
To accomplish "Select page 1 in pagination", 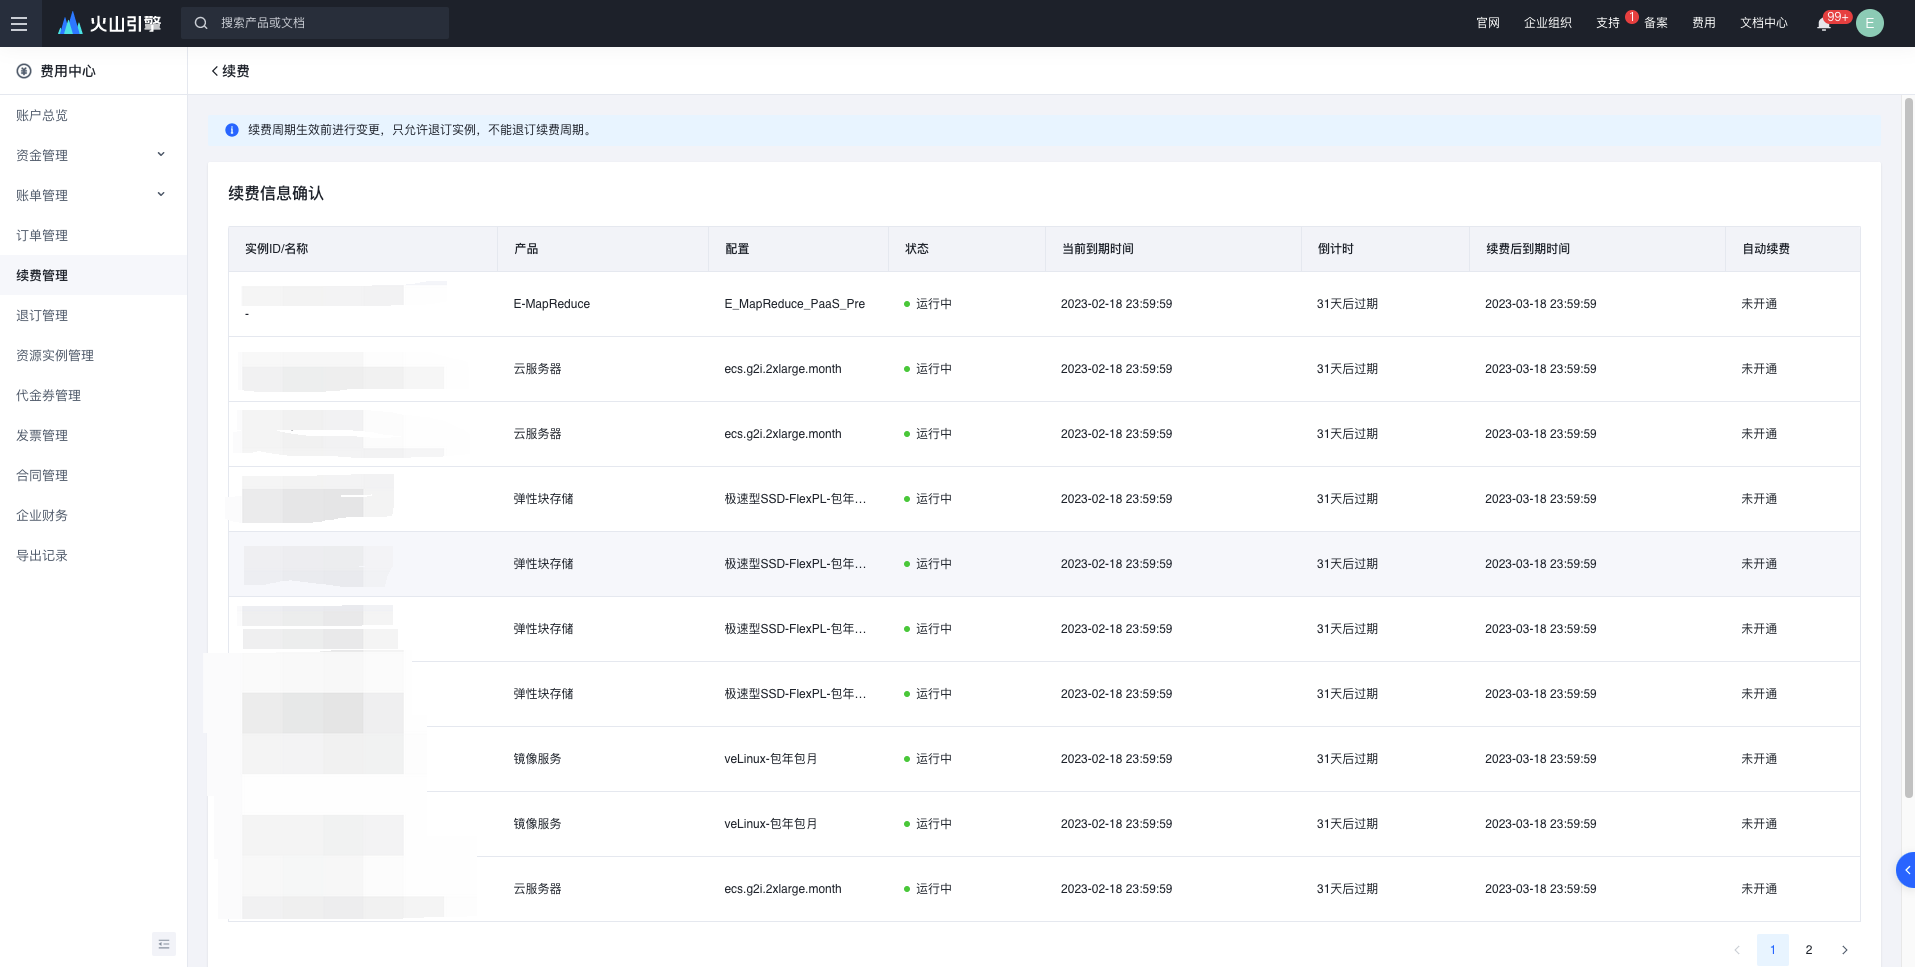I will 1773,950.
